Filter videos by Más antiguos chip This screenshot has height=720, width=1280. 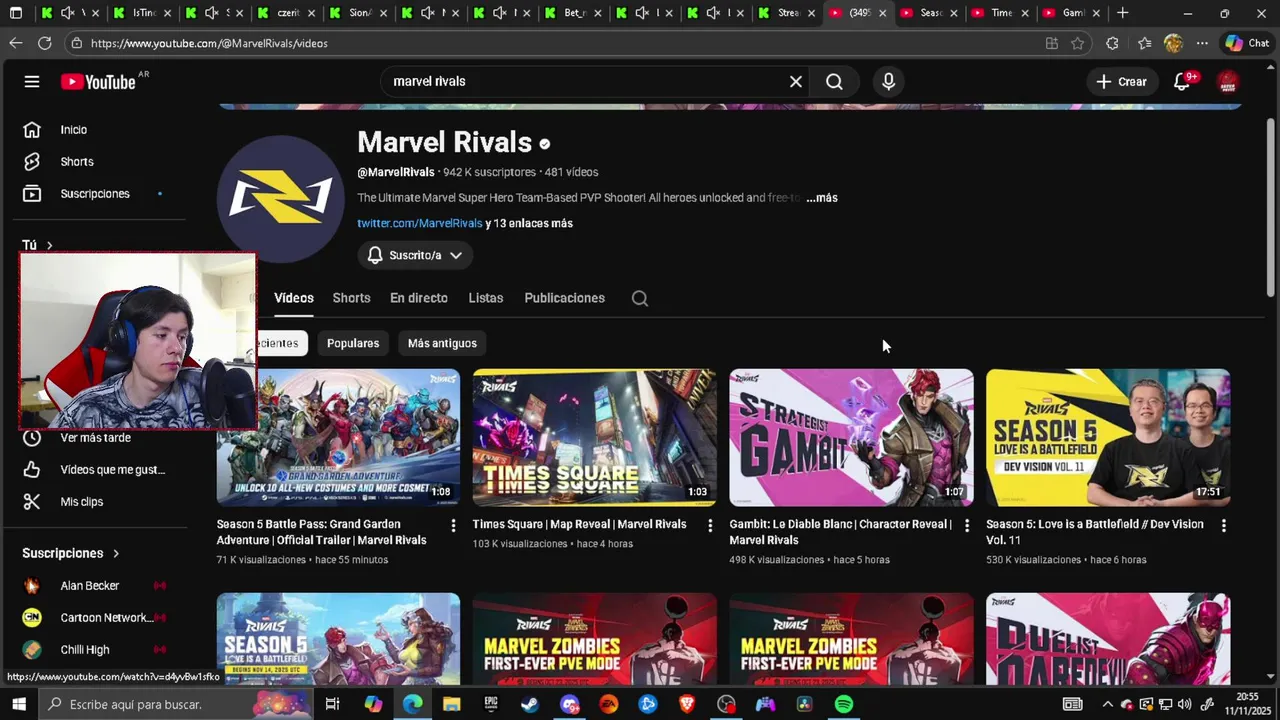coord(442,343)
